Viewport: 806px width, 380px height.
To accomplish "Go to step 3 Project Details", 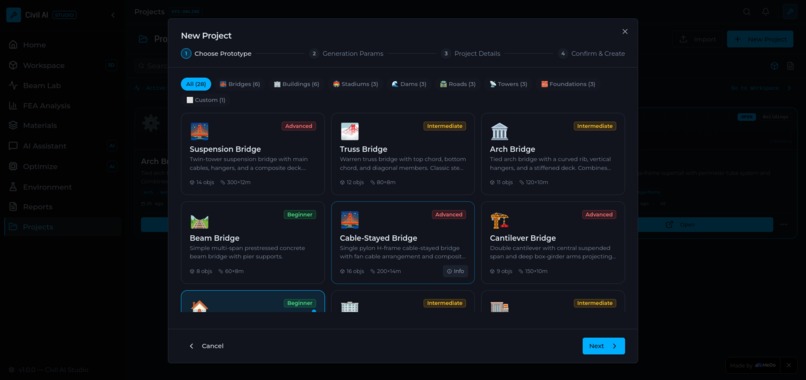I will click(470, 53).
